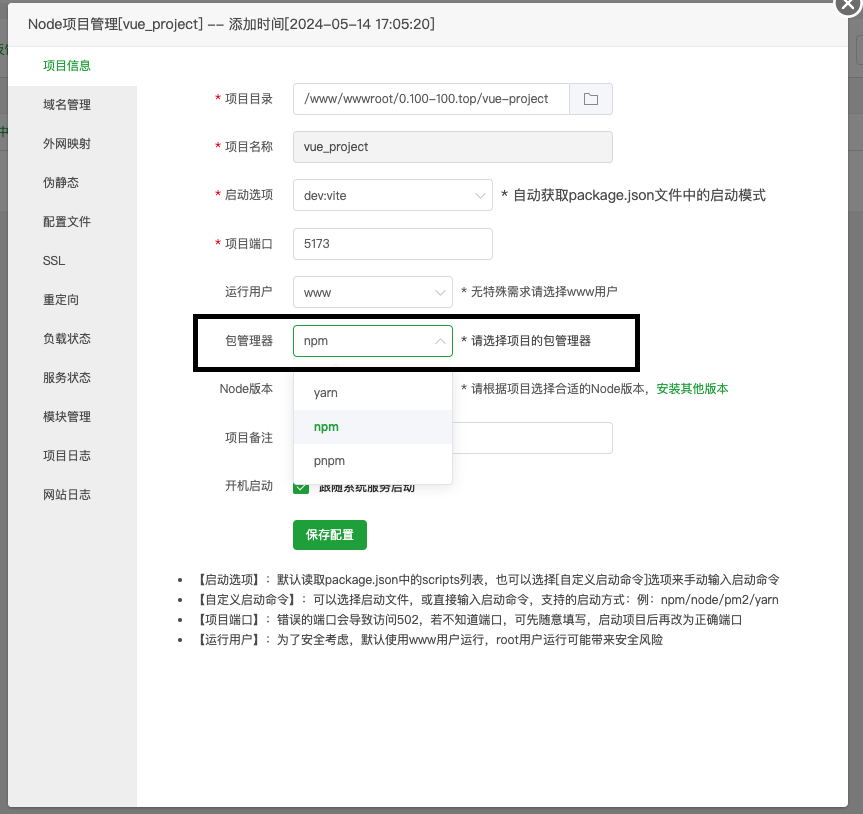863x814 pixels.
Task: Choose pnpm from package manager list
Action: click(x=373, y=461)
